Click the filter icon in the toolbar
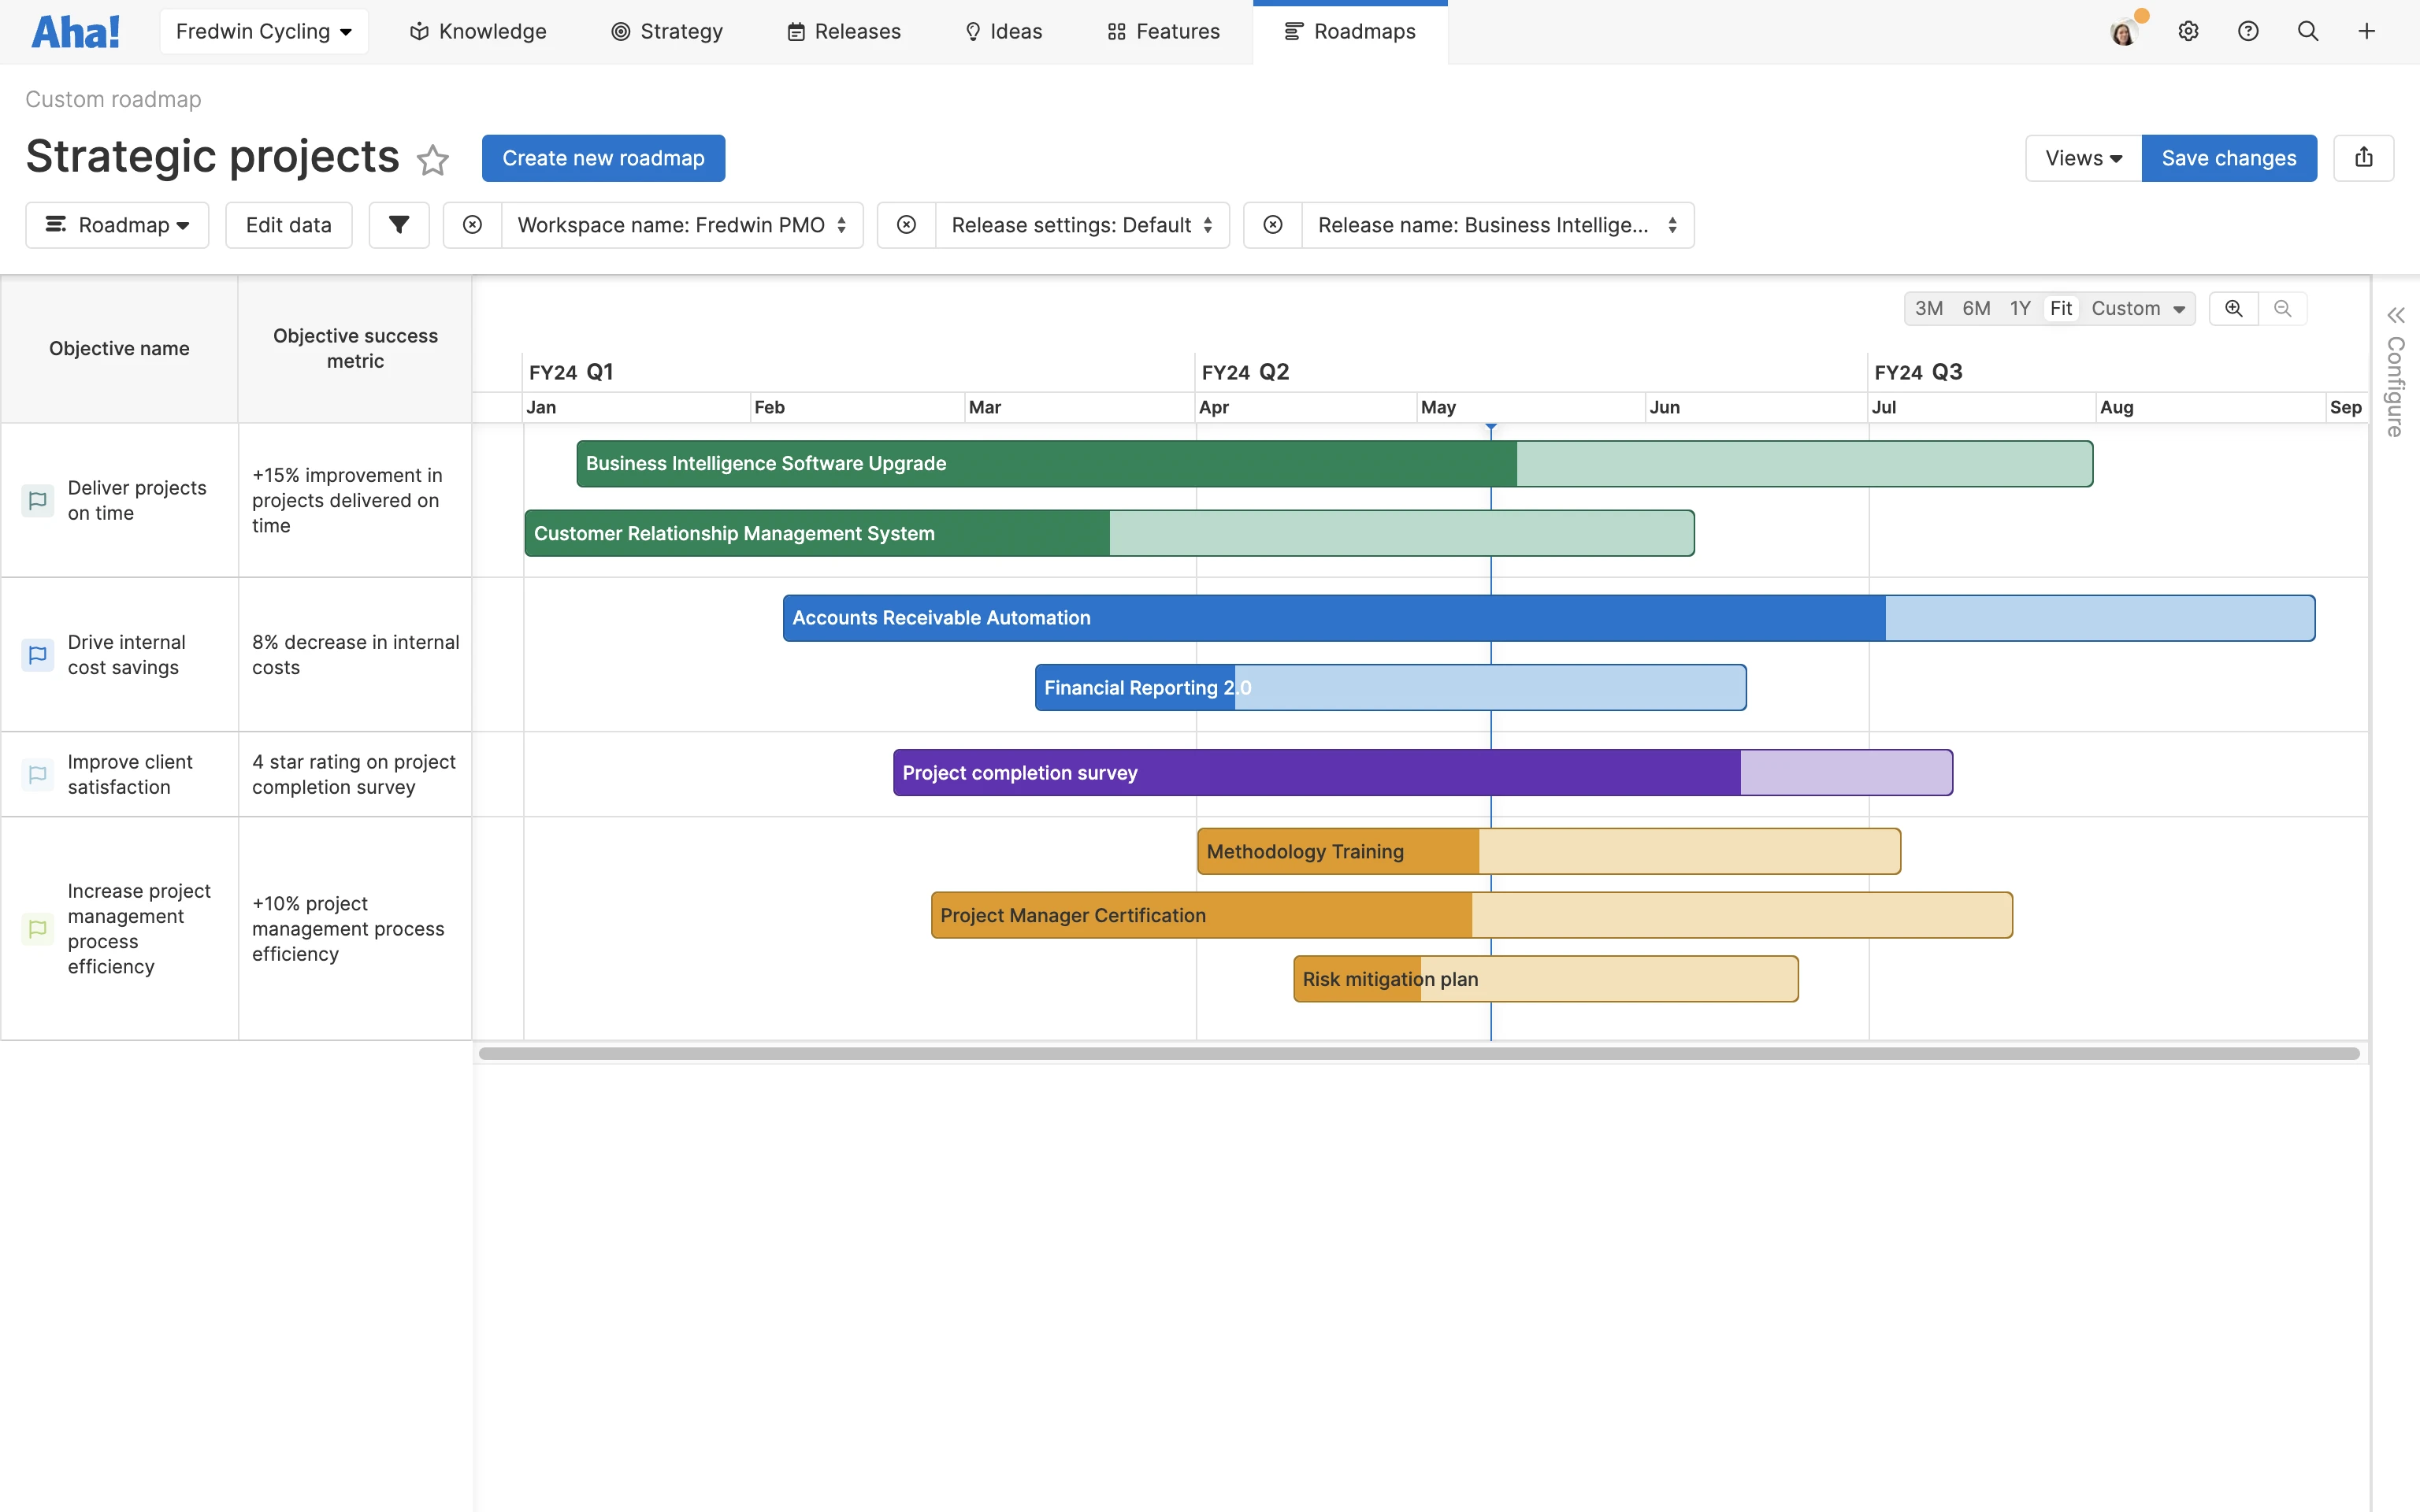This screenshot has width=2420, height=1512. point(399,225)
